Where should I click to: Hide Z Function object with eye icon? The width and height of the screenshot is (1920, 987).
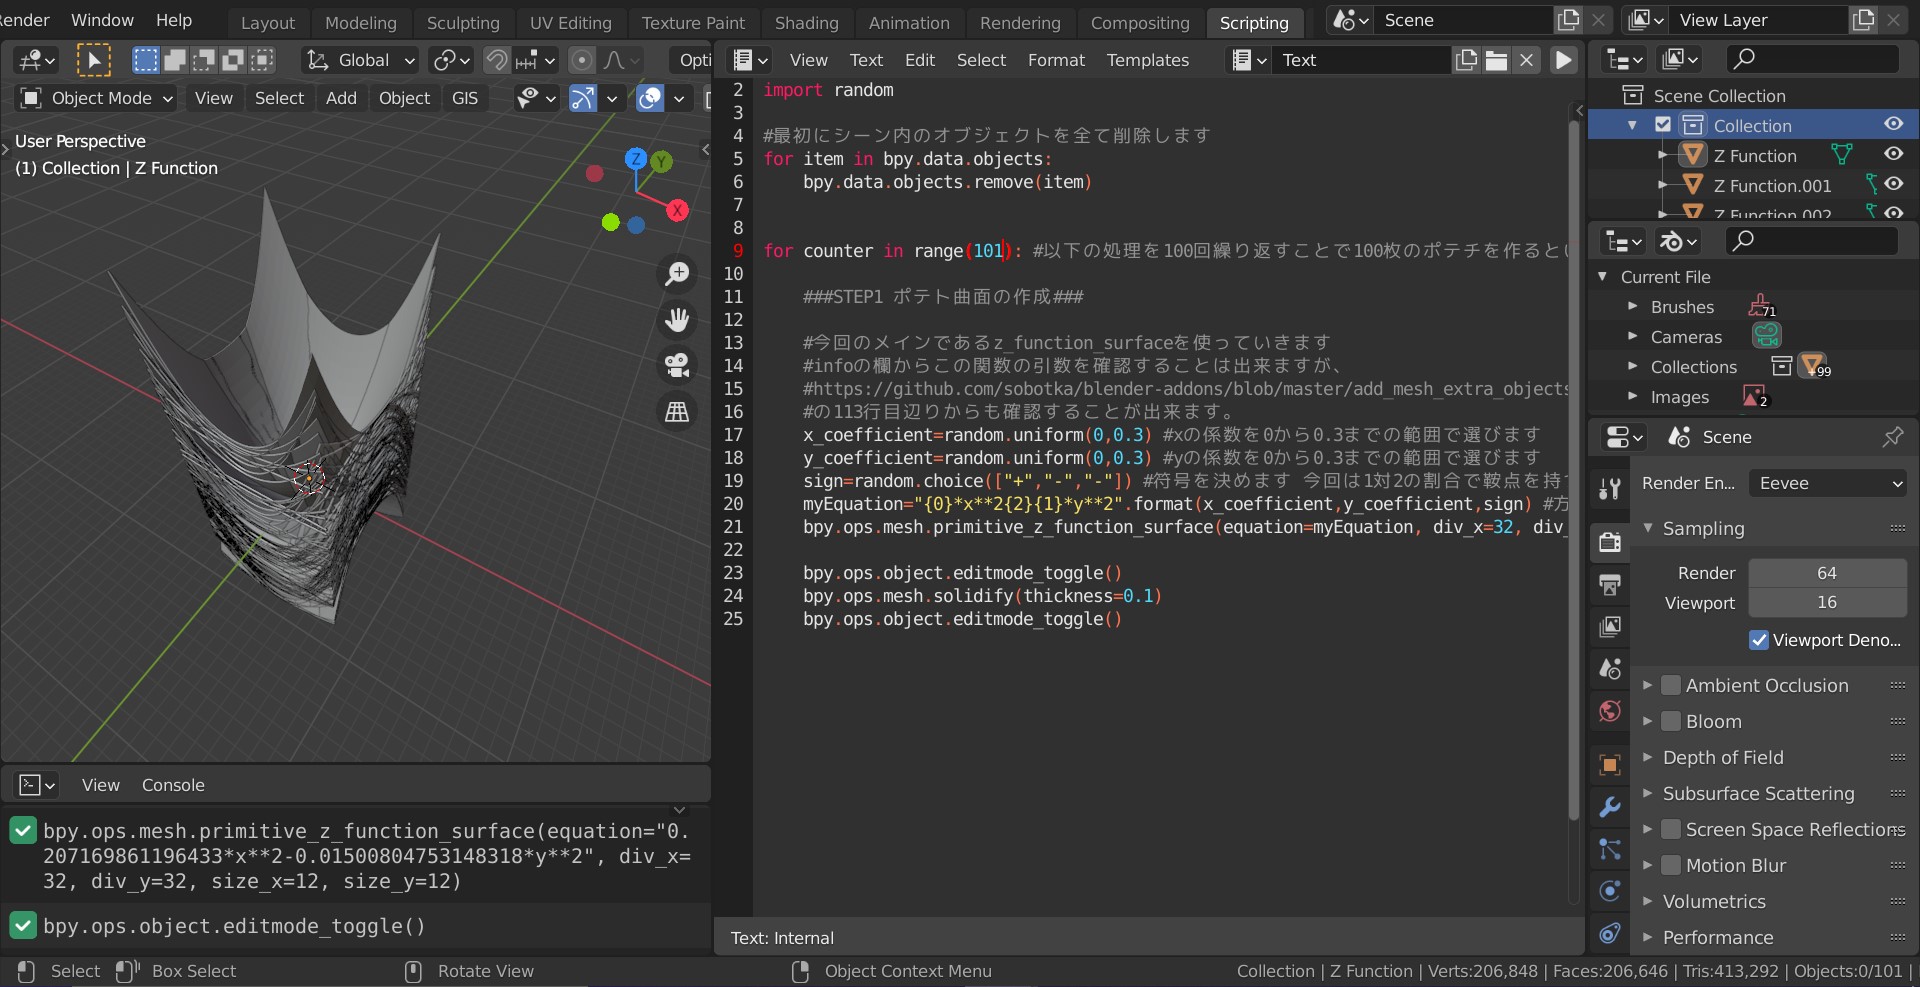coord(1893,155)
